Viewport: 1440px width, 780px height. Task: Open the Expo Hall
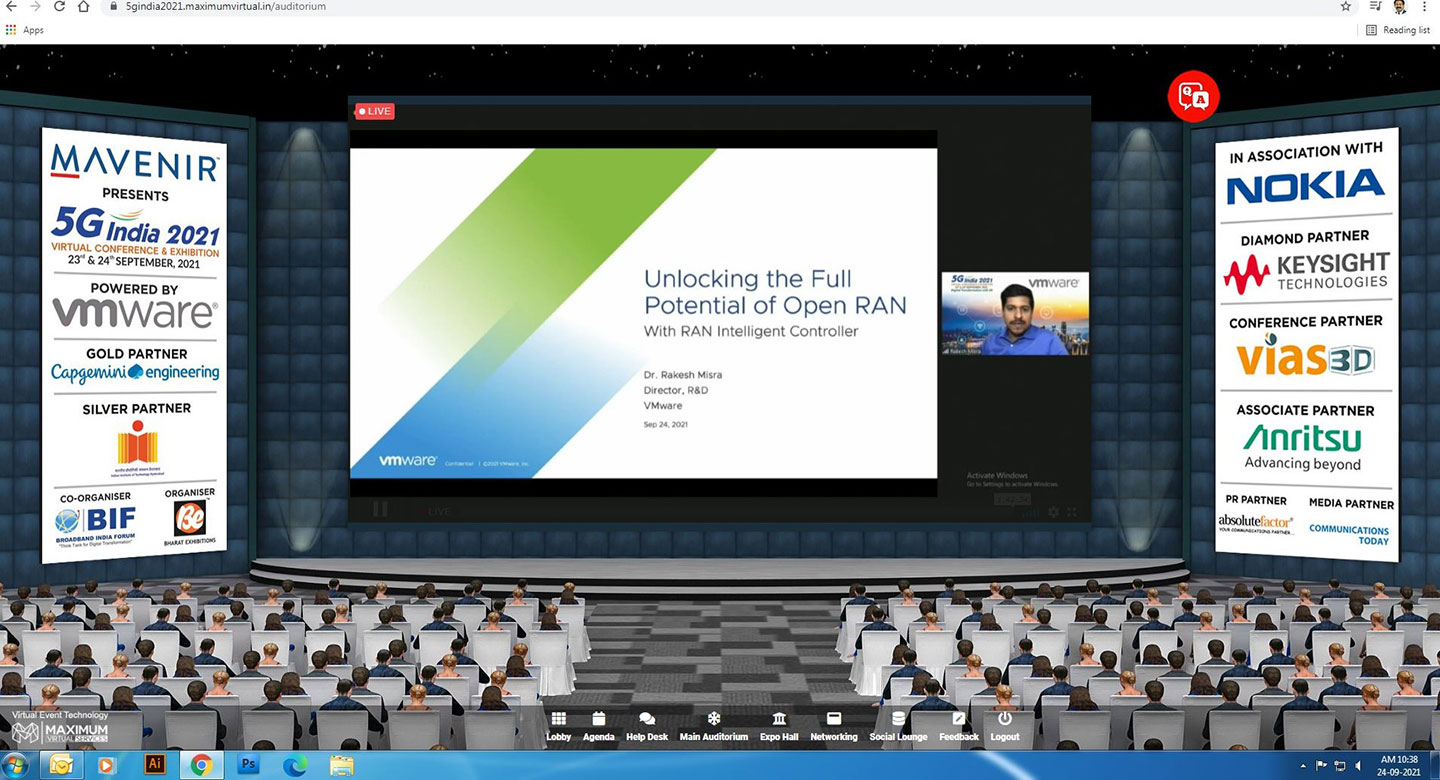779,727
